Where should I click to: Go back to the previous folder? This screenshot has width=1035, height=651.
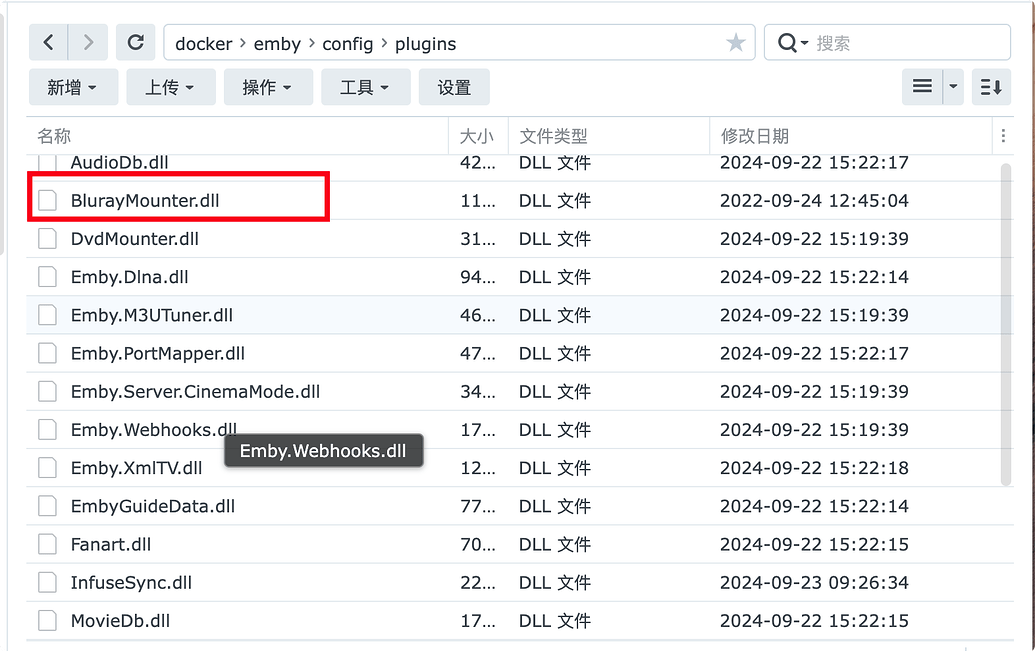(x=48, y=43)
